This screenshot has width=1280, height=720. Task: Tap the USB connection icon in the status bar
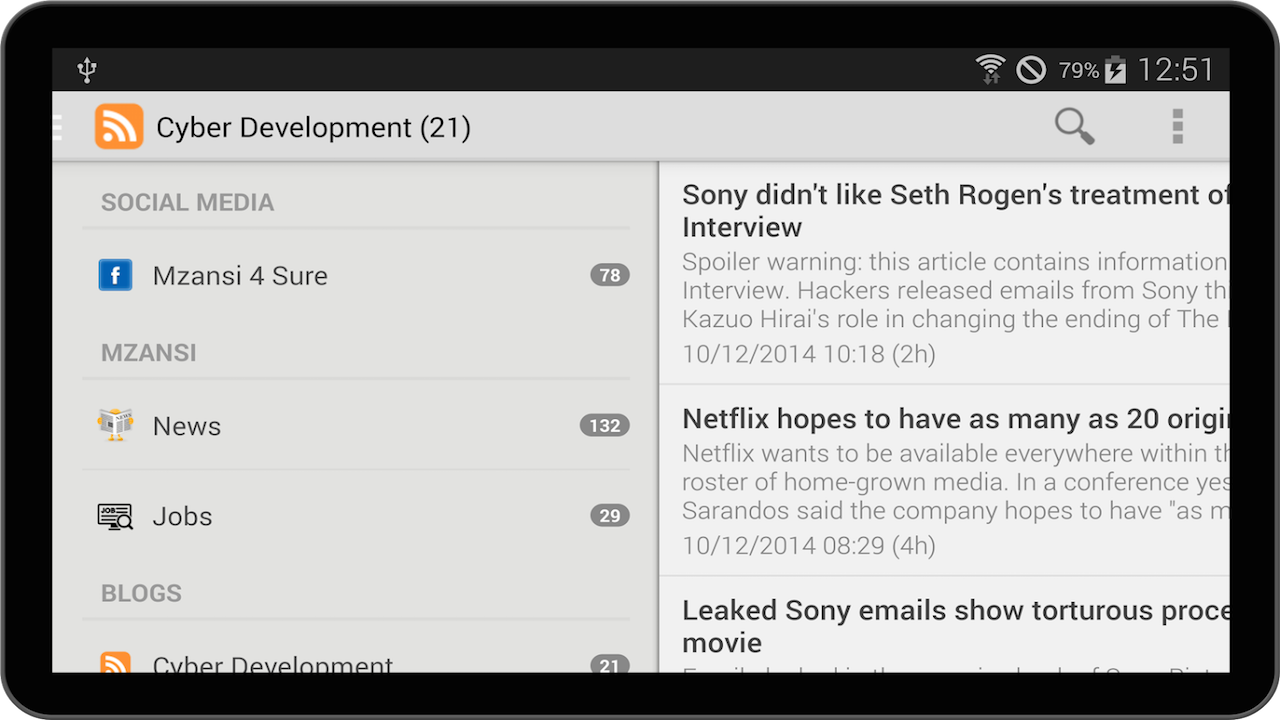(x=86, y=69)
